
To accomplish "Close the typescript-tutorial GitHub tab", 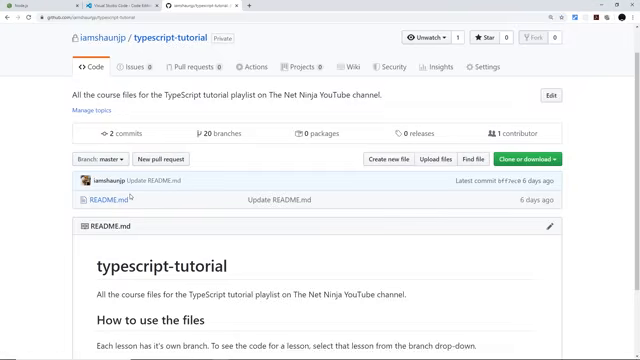I will [236, 6].
